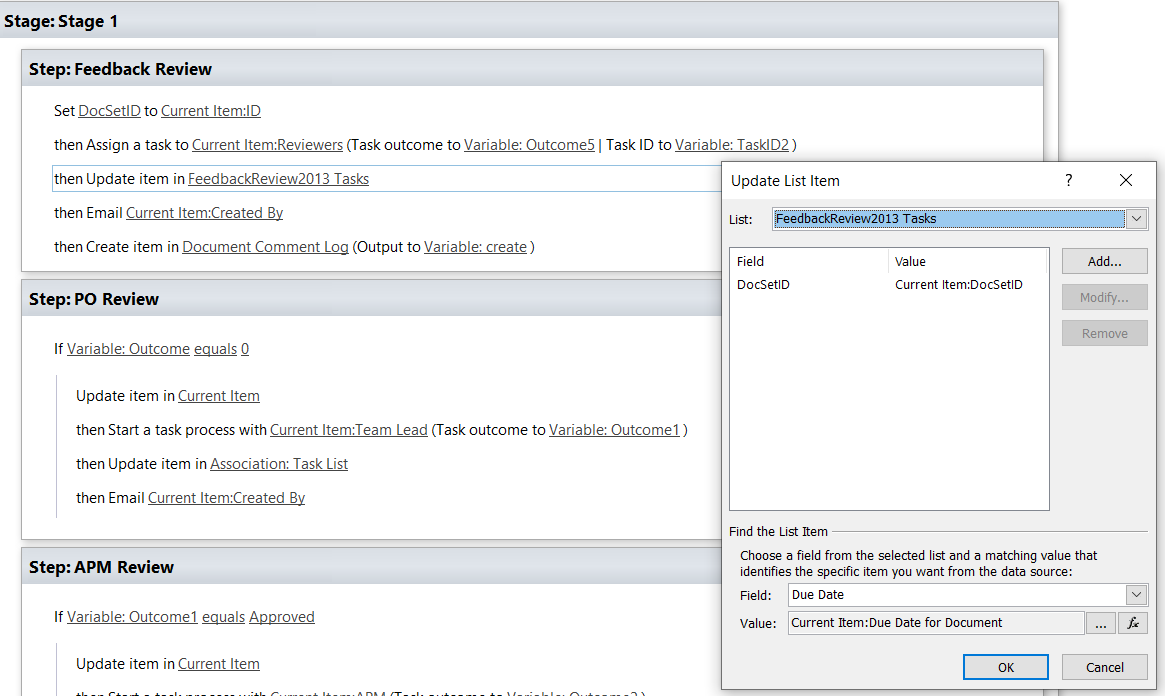This screenshot has height=696, width=1165.
Task: Open the Association: Task List link
Action: pos(279,463)
